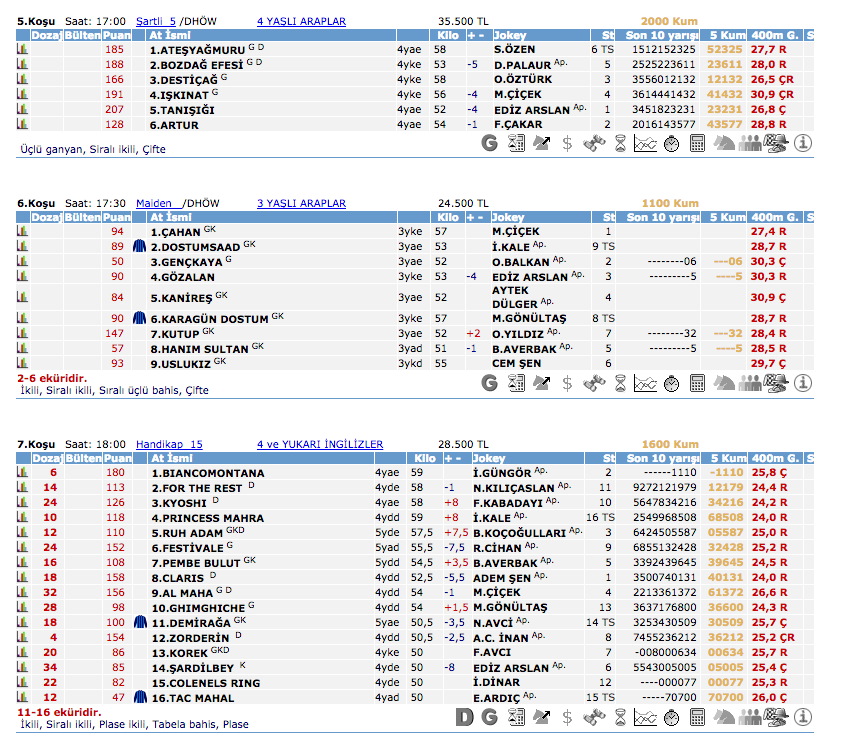Viewport: 851px width, 751px height.
Task: Open the info icon for race 7
Action: pyautogui.click(x=802, y=717)
